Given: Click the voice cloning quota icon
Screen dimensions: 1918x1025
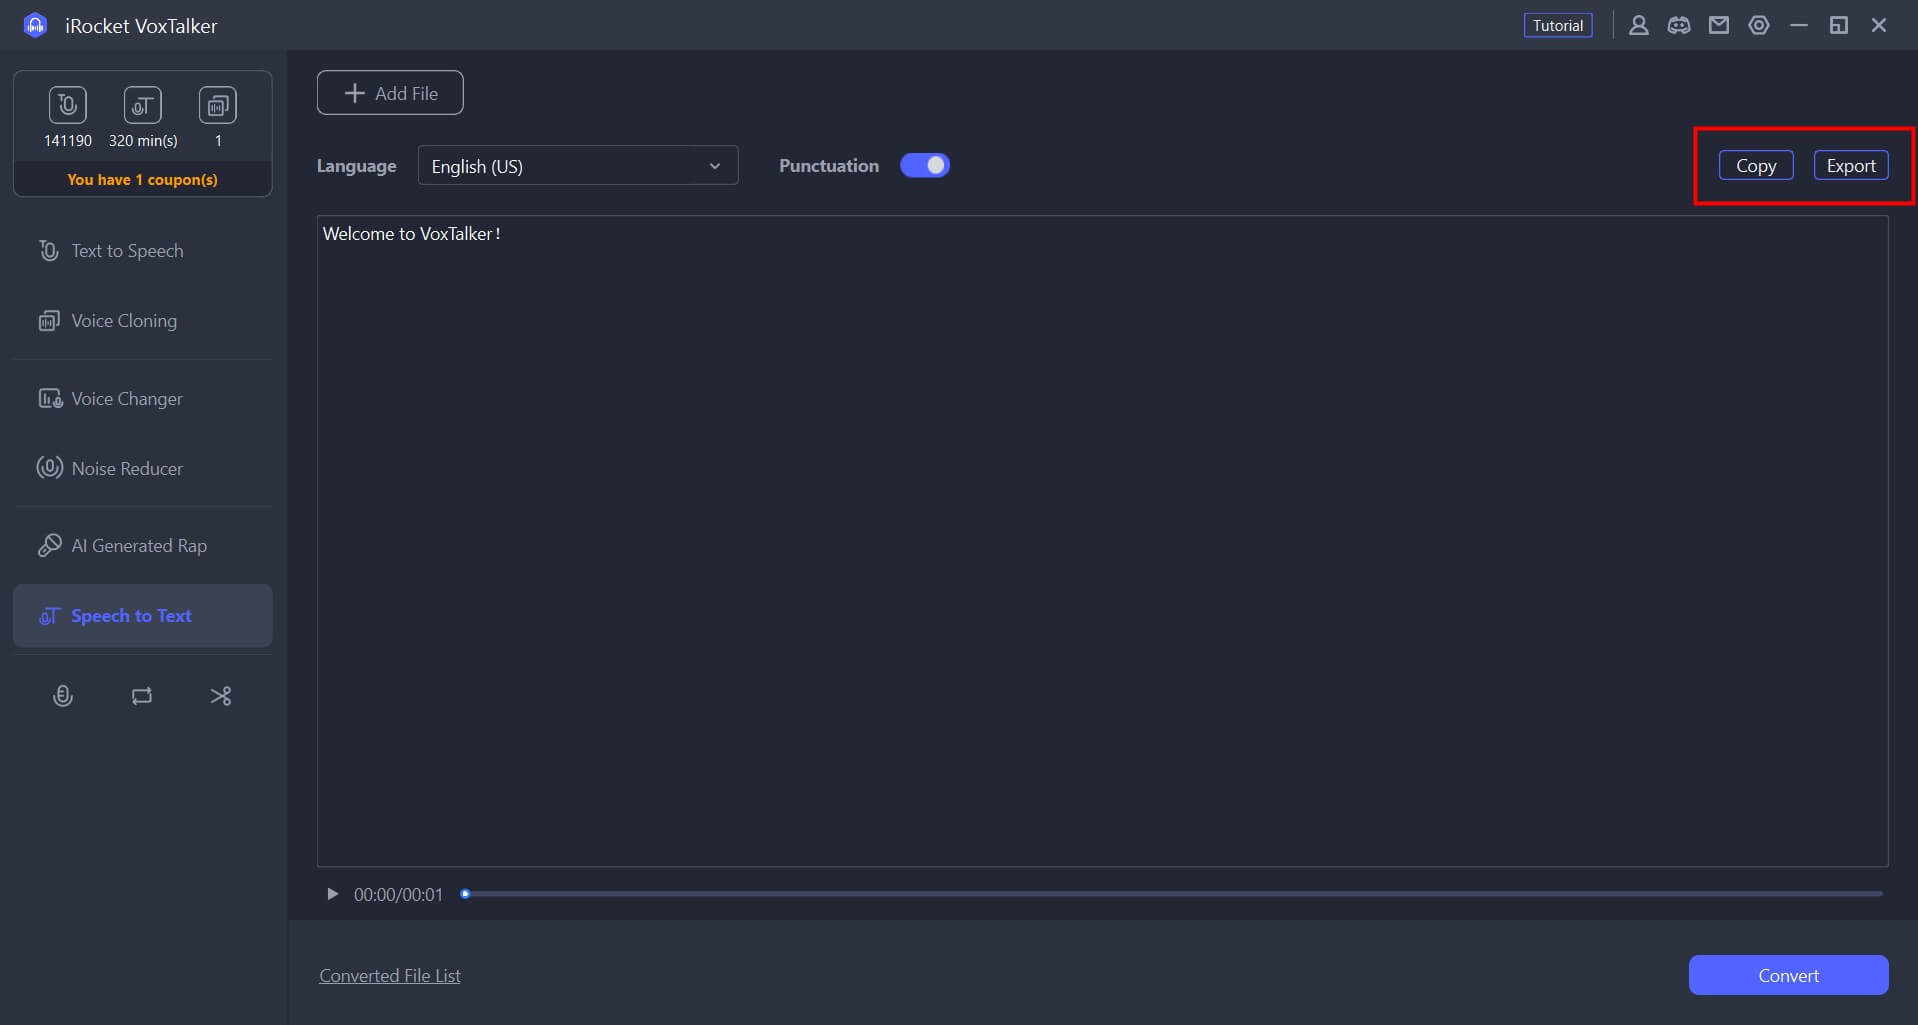Looking at the screenshot, I should tap(217, 105).
